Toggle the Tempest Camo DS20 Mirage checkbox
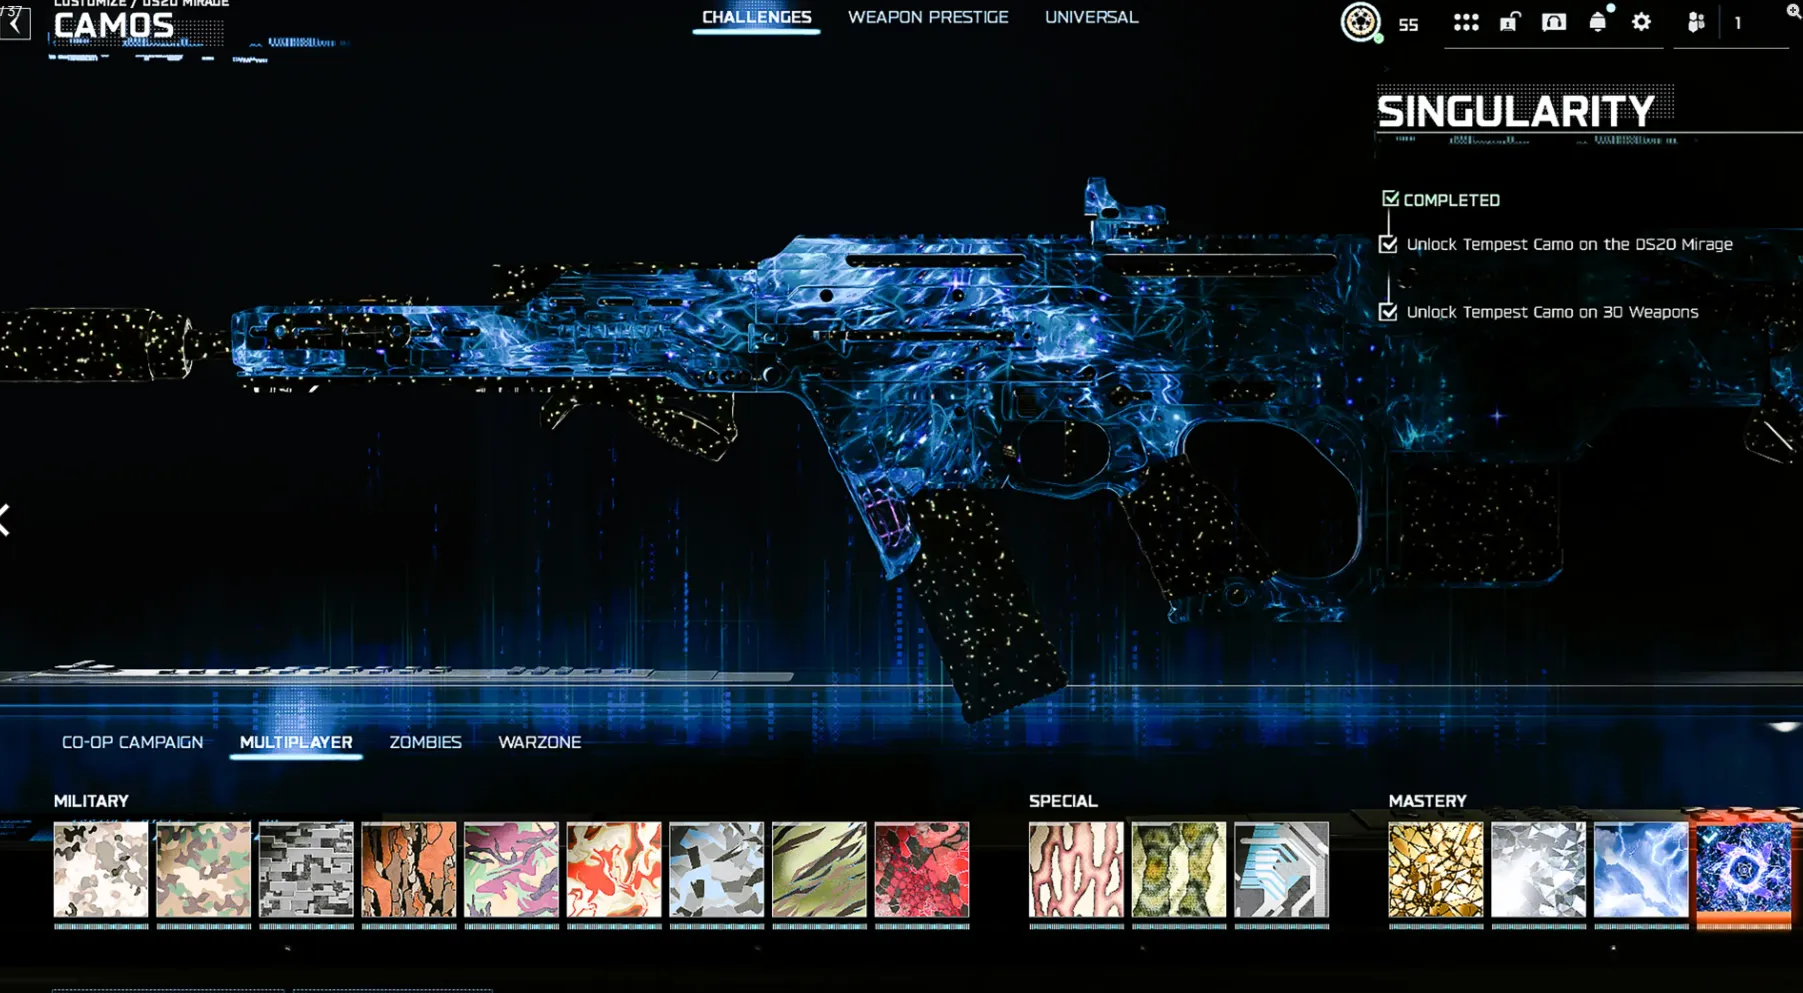The width and height of the screenshot is (1803, 993). pos(1388,244)
